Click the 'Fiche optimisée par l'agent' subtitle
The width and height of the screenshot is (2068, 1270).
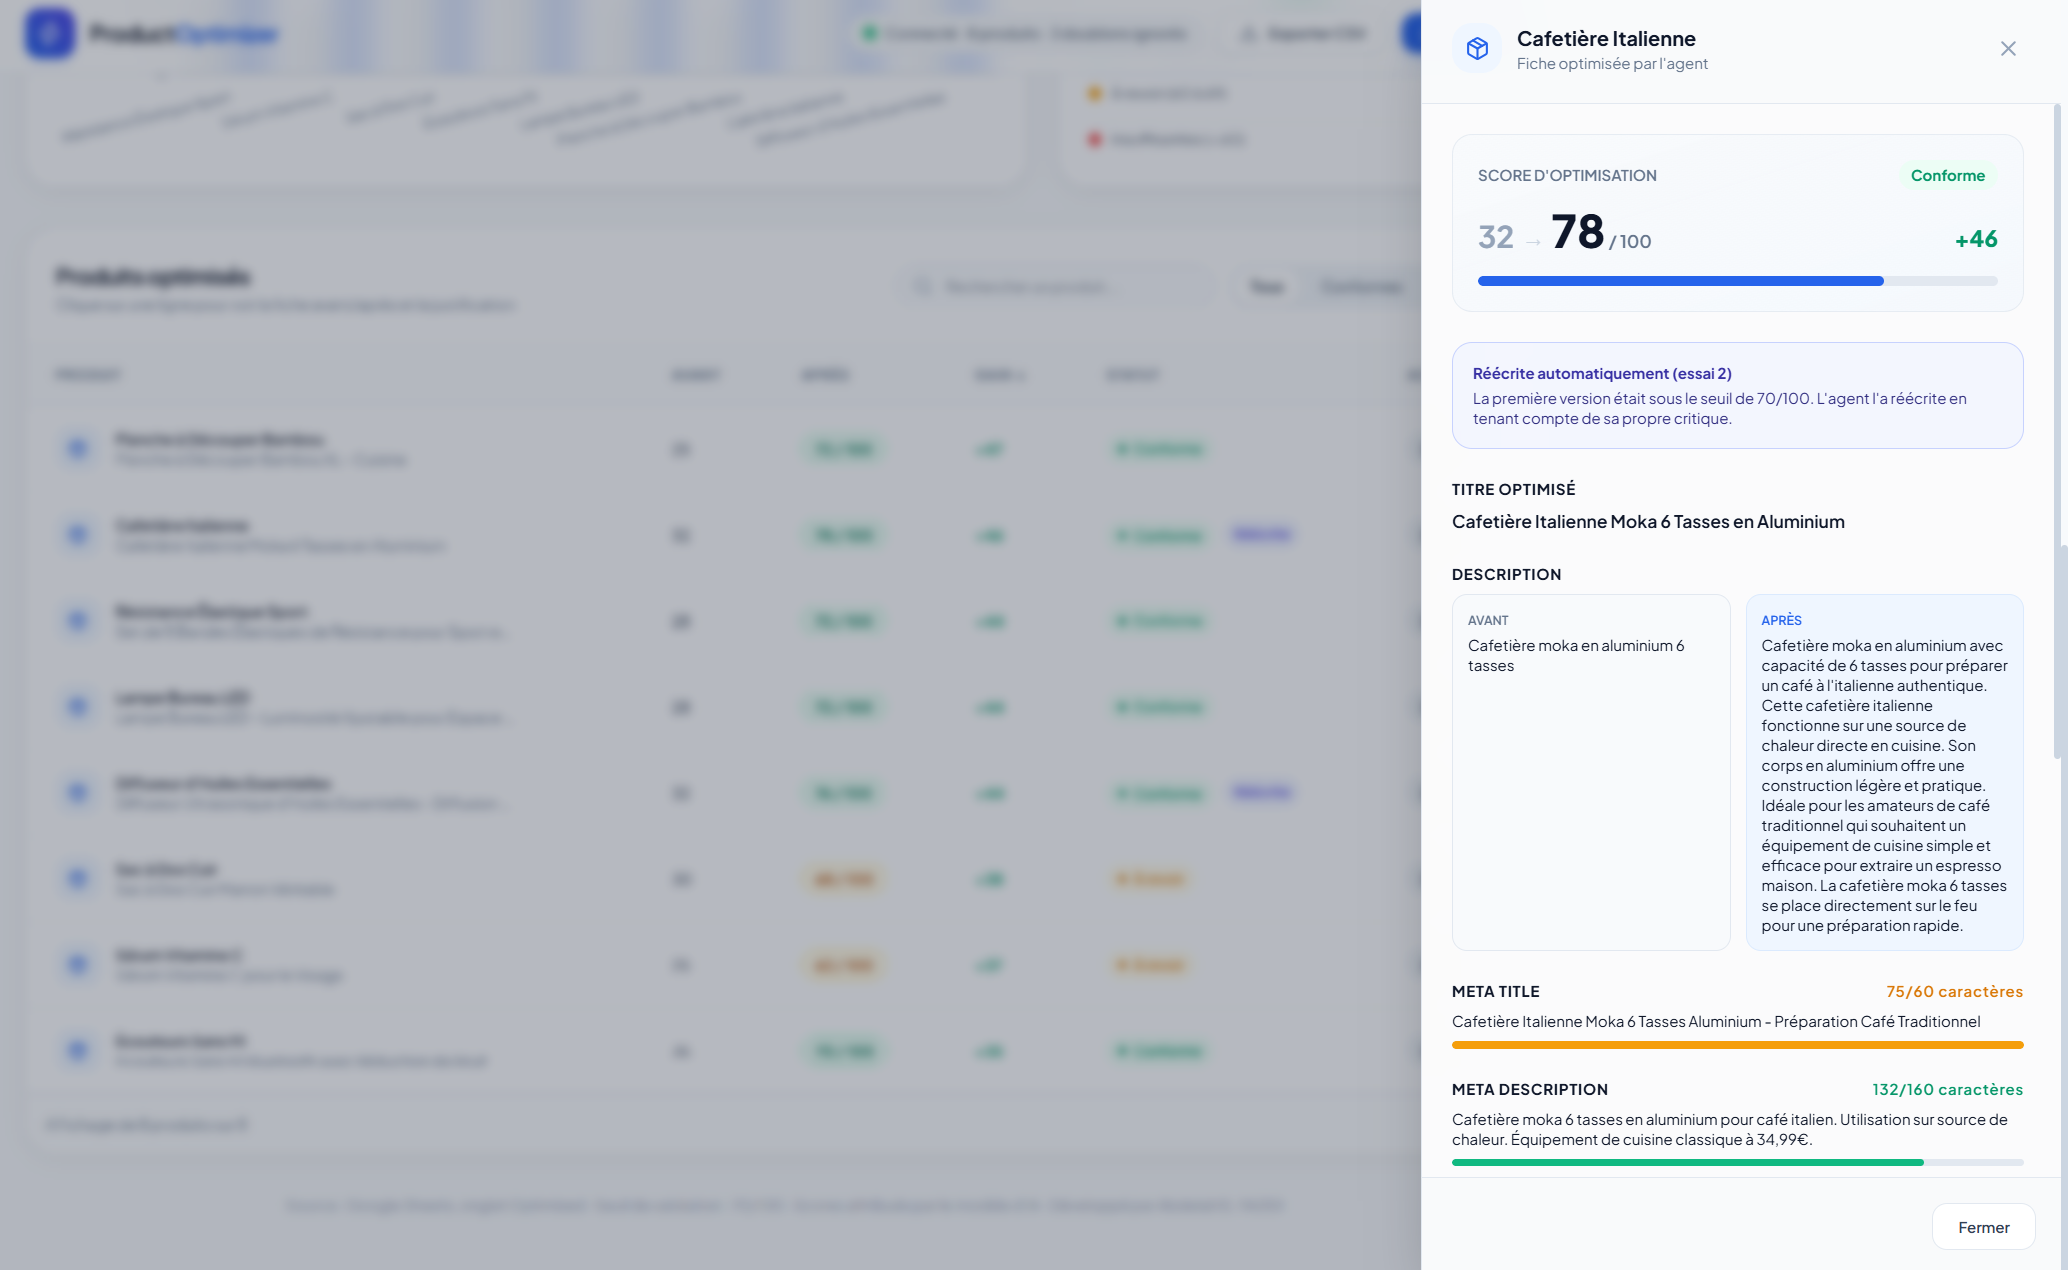pos(1612,64)
